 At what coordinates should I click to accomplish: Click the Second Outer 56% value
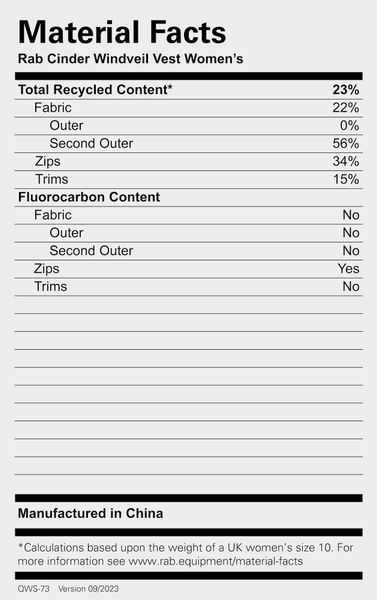[346, 143]
